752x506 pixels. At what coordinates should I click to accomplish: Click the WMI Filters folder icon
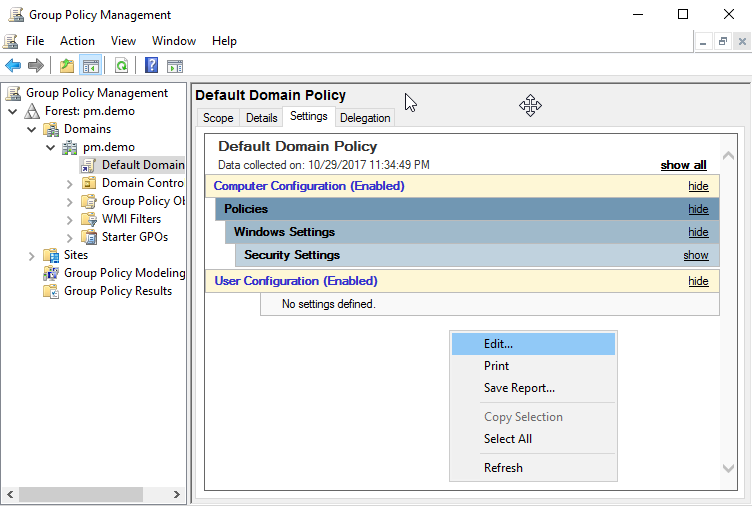coord(89,219)
